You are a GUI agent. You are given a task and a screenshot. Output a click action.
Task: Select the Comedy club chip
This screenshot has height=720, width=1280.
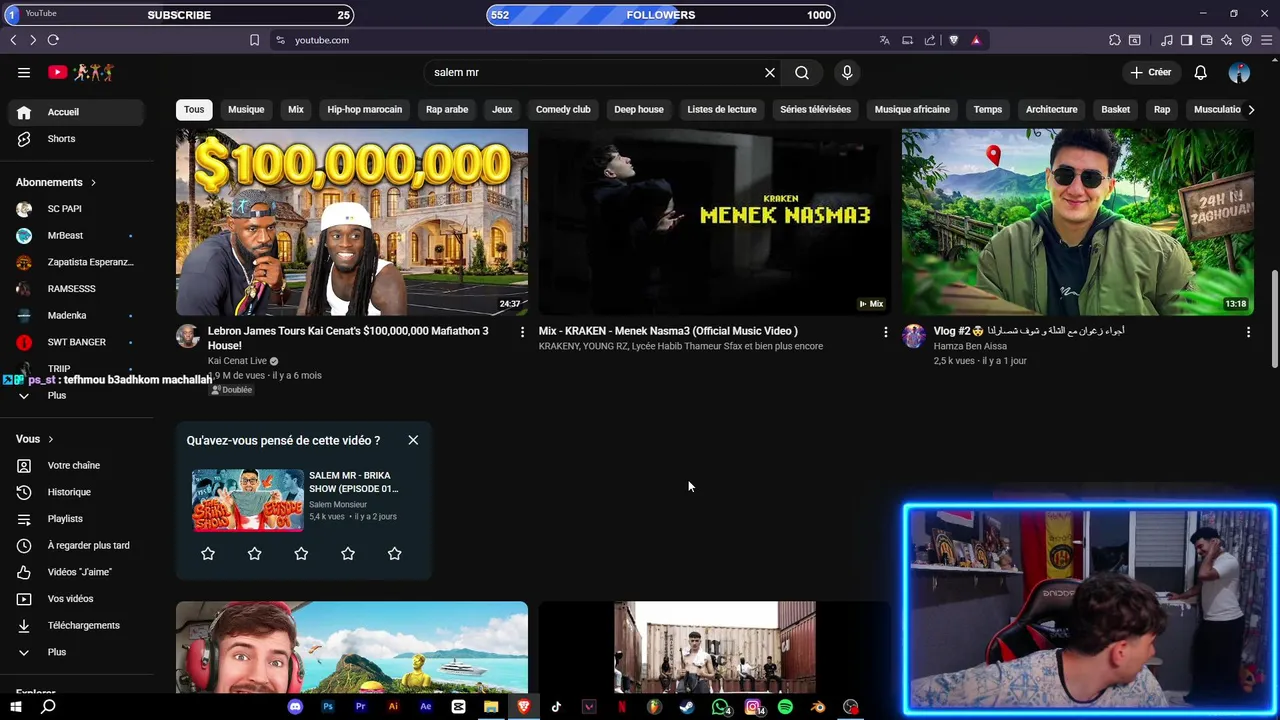[x=563, y=109]
